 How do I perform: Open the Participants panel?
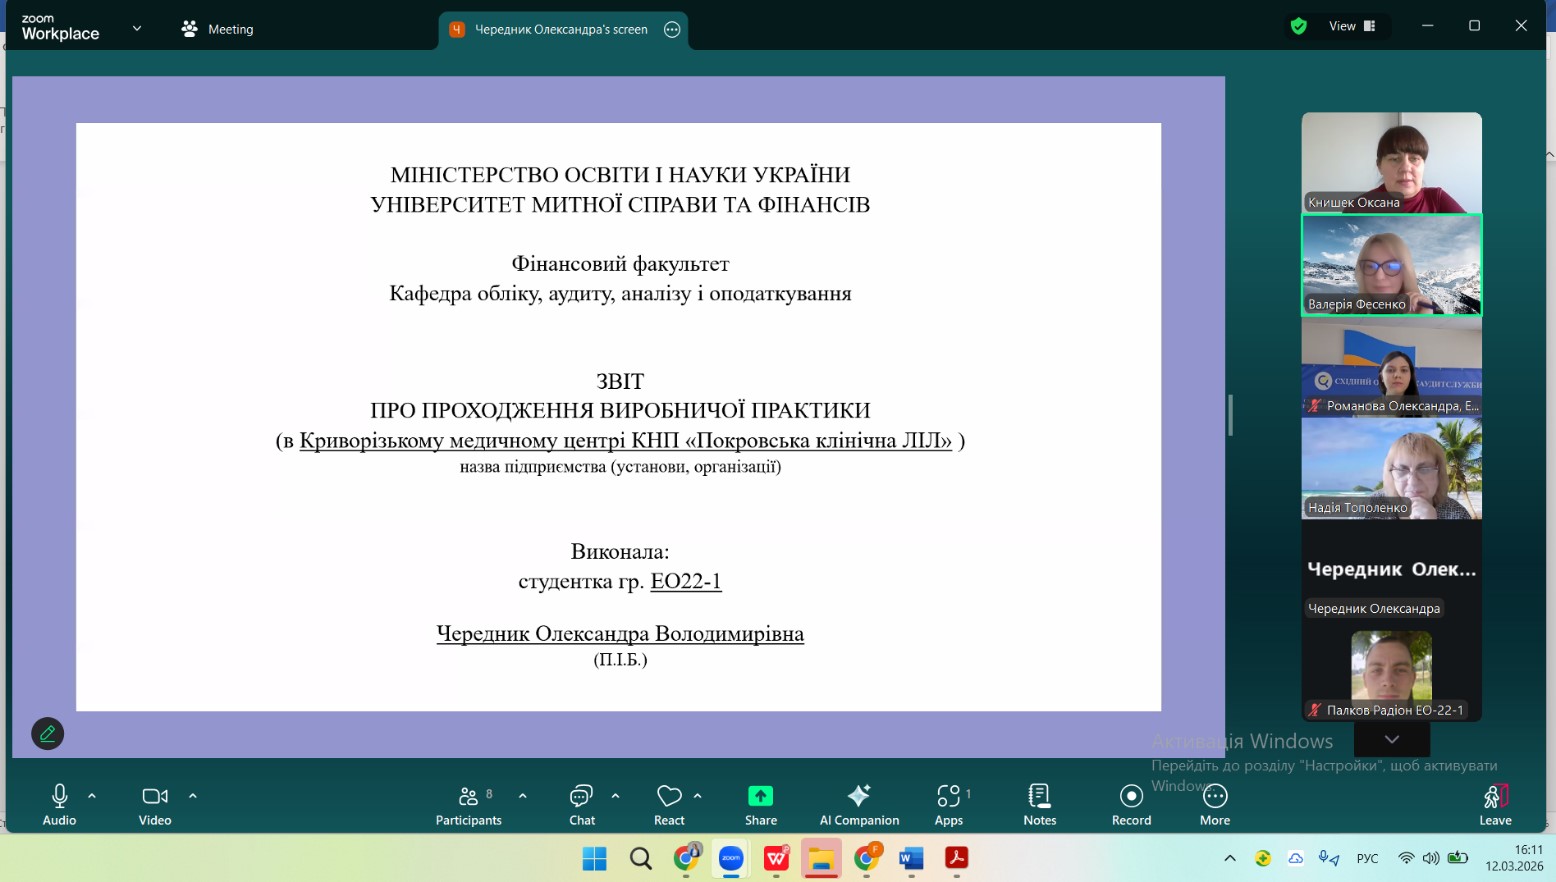tap(468, 805)
